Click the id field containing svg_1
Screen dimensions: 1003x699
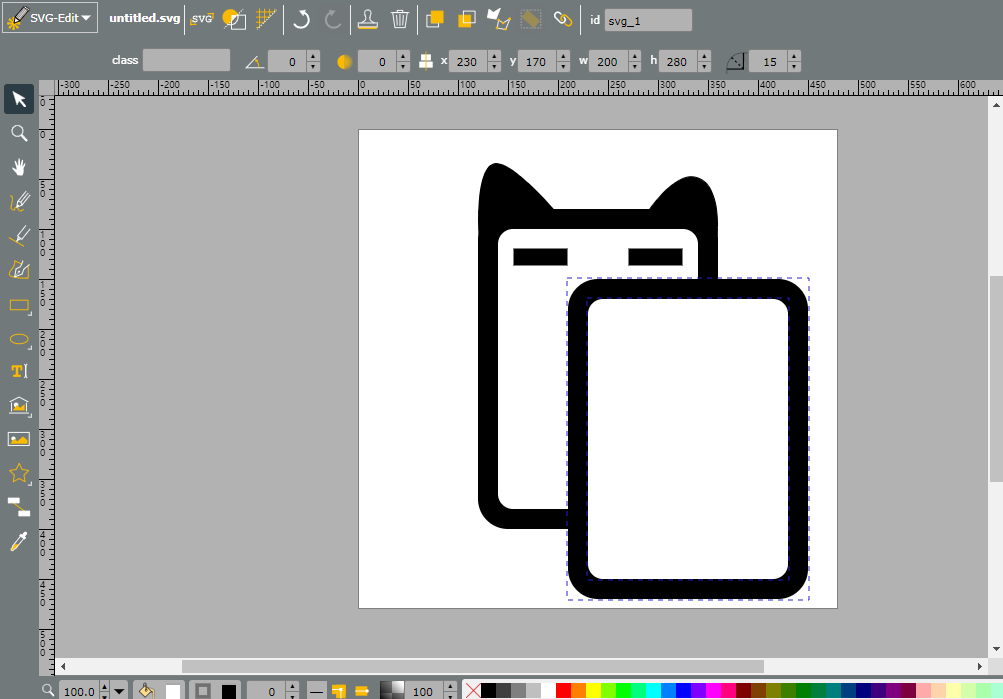[648, 20]
